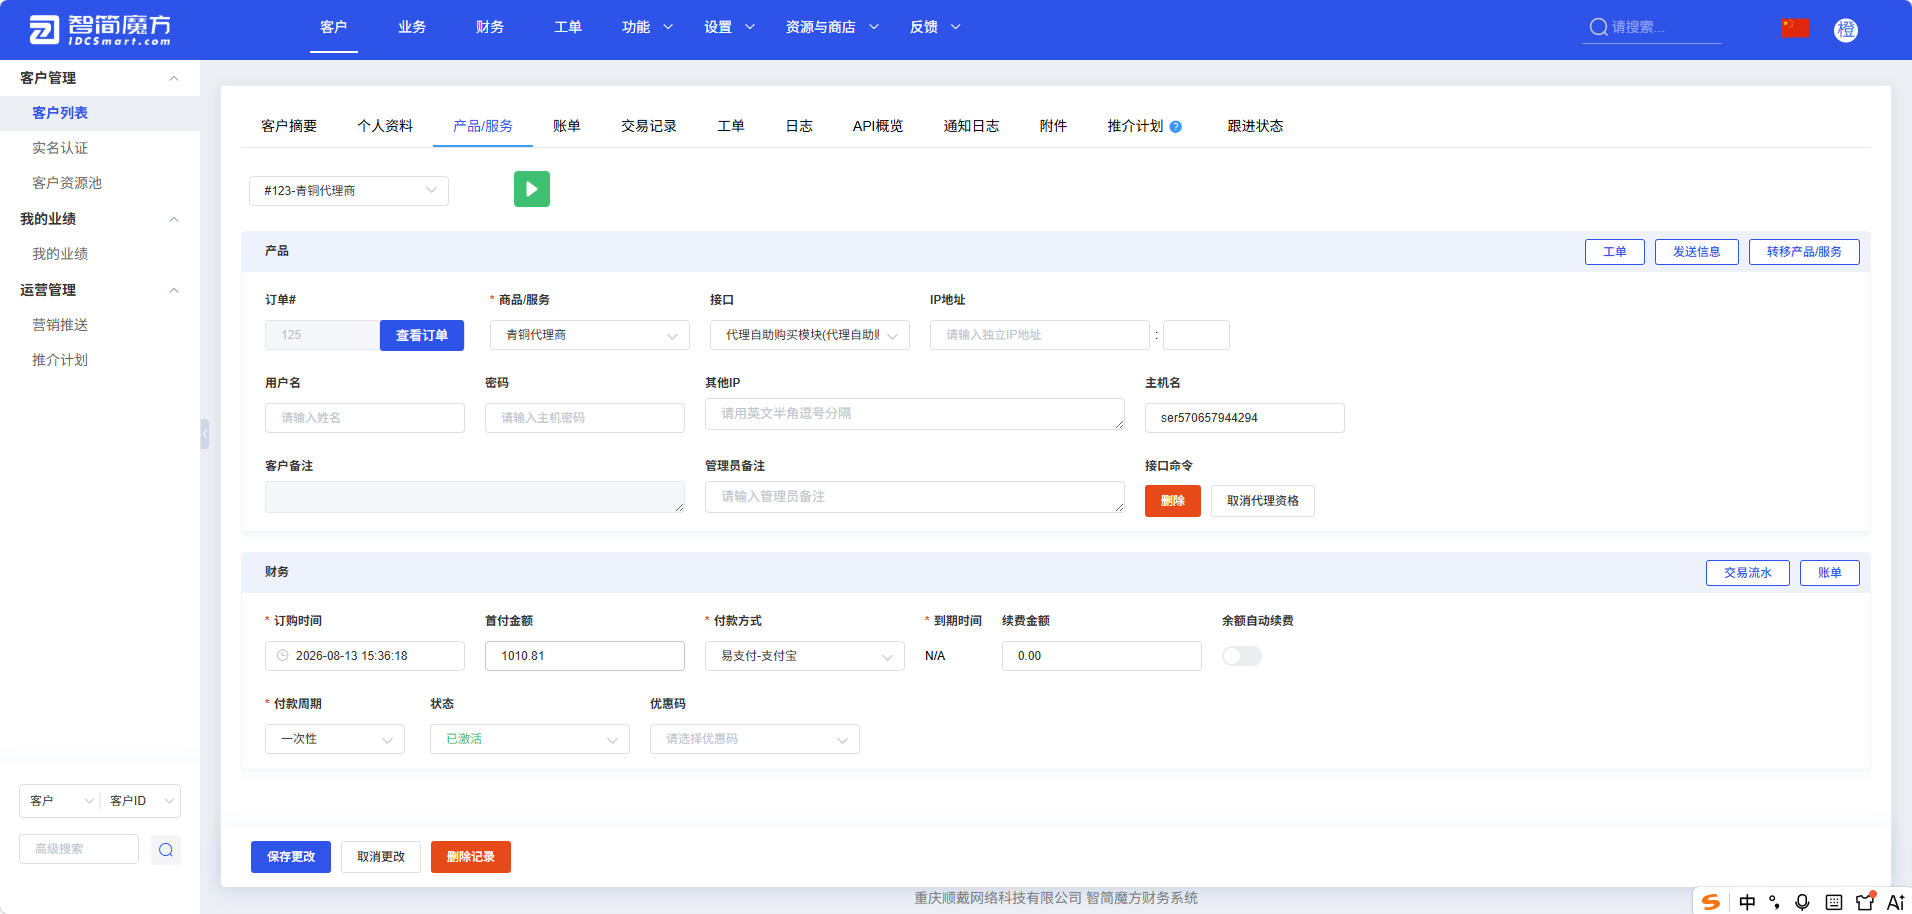Go to 业务 in top navigation
Screen dimensions: 1912x914
(412, 27)
